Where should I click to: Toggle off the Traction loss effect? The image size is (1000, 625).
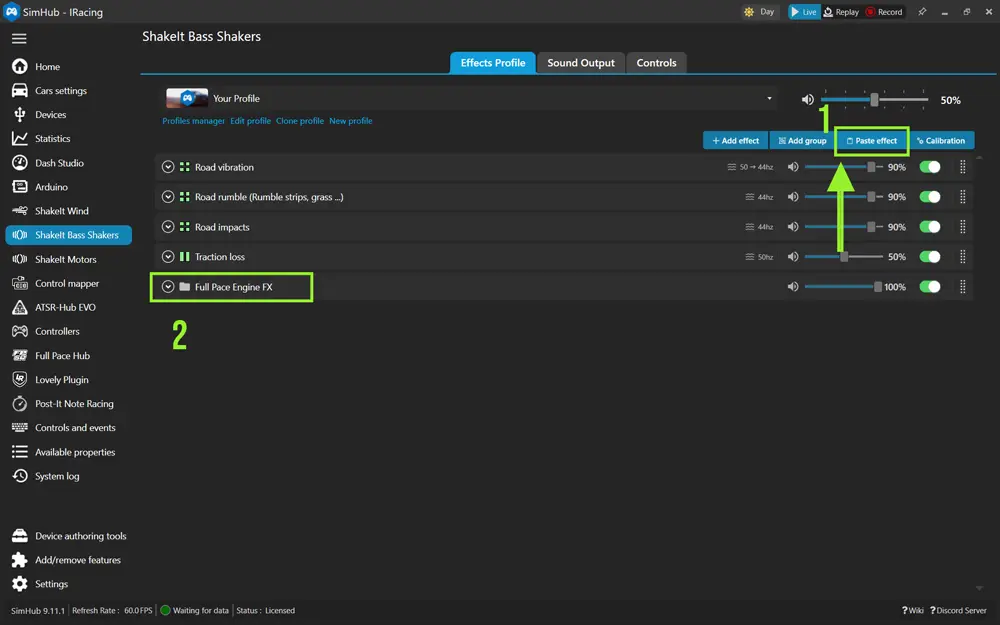click(930, 257)
